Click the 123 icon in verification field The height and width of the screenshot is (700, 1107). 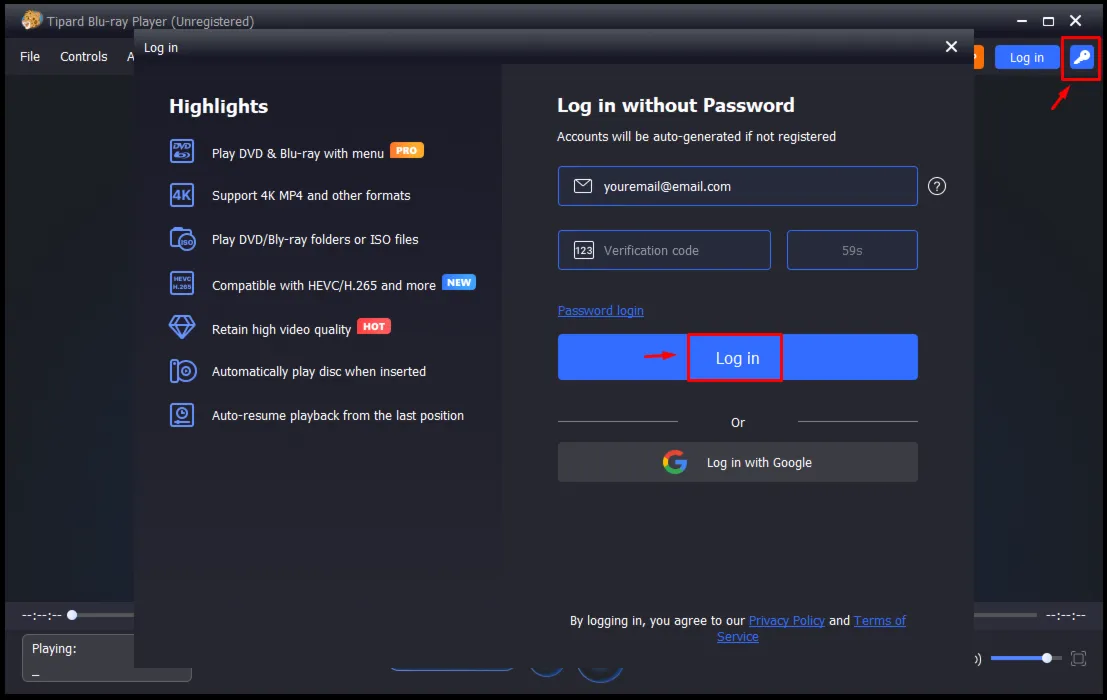click(x=584, y=250)
